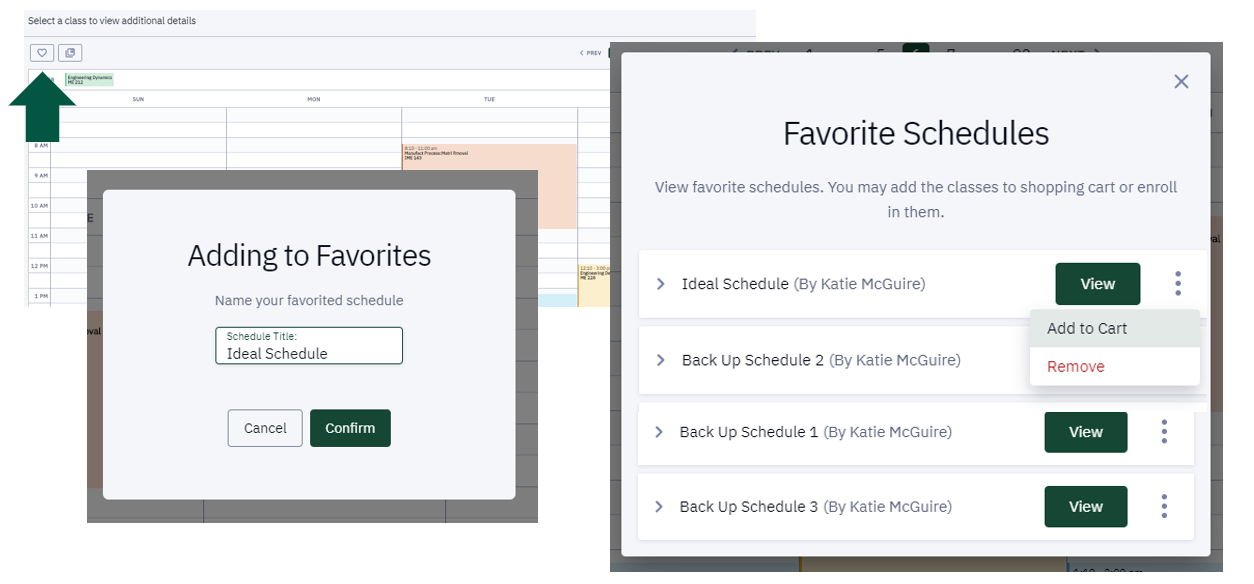Expand the Ideal Schedule row
The image size is (1254, 584).
(x=660, y=284)
